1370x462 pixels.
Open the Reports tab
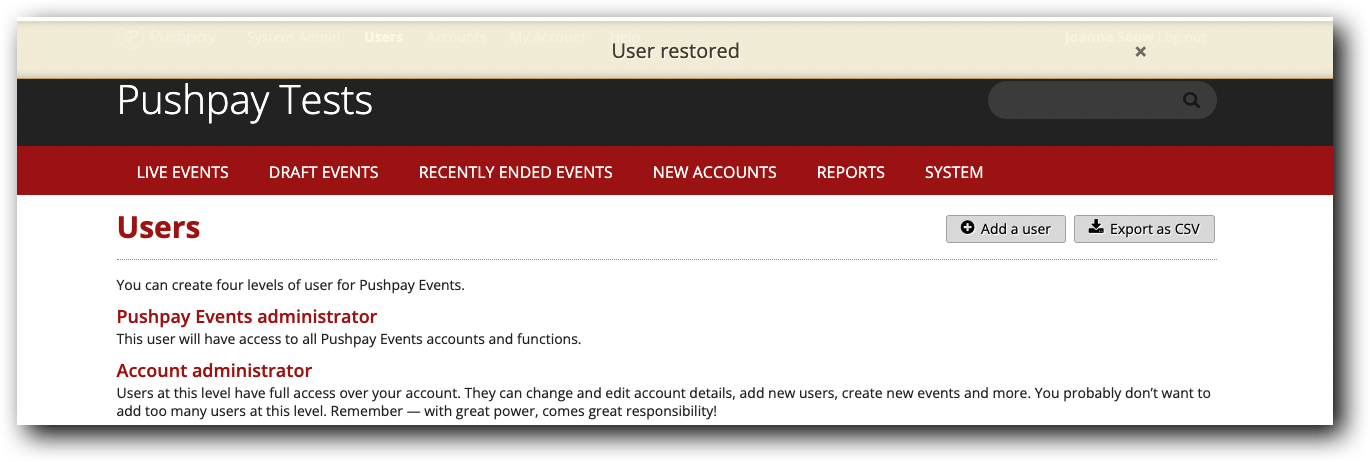point(851,172)
